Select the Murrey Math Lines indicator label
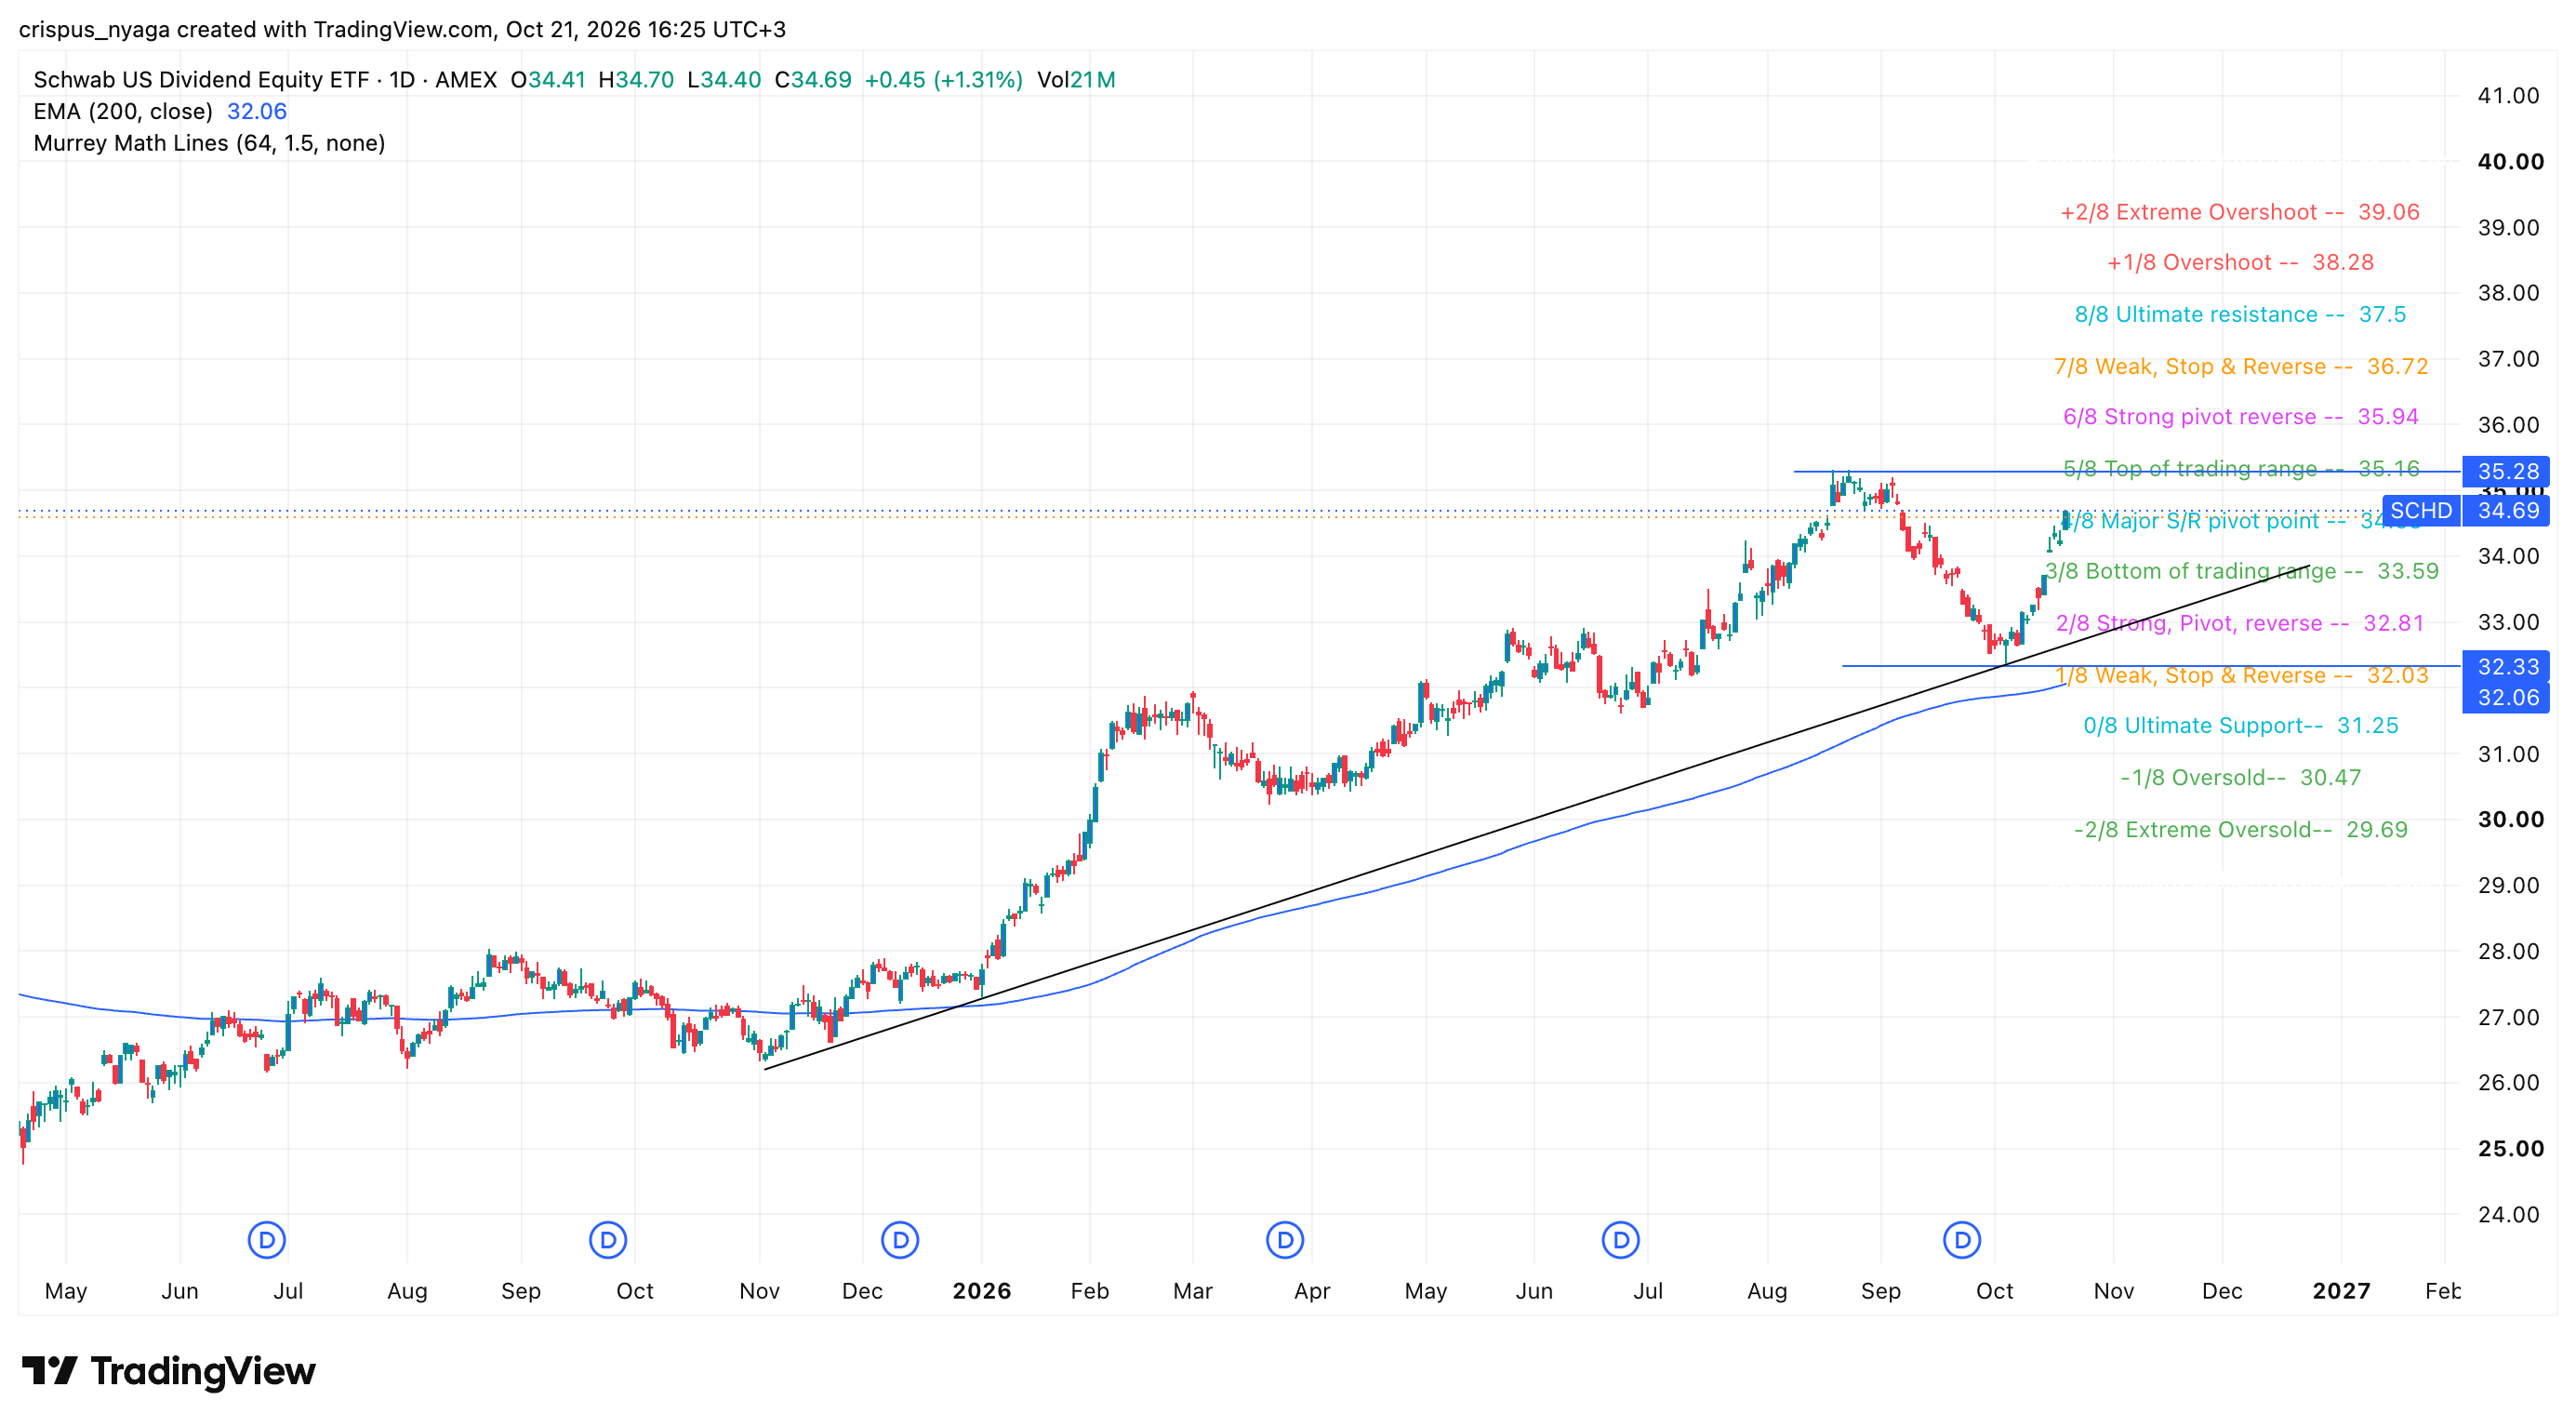Screen dimensions: 2576x1427 coord(209,143)
